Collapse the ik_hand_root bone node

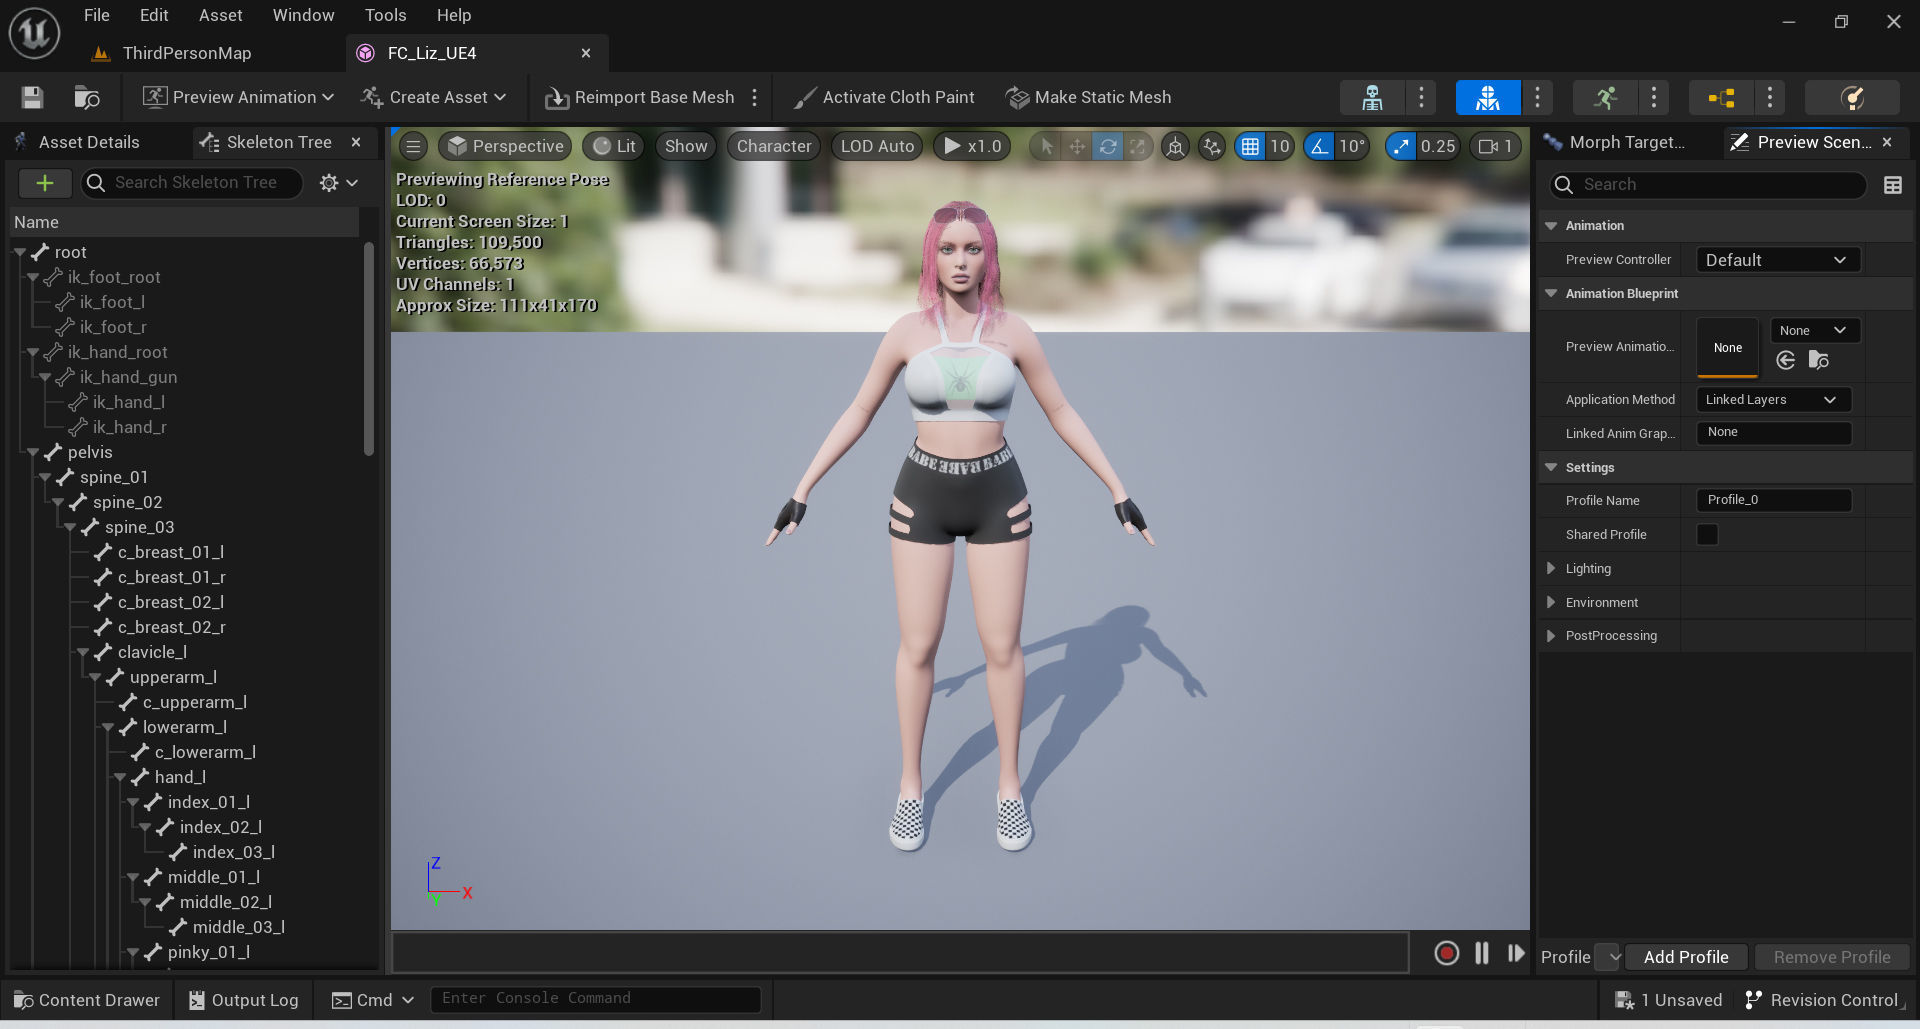tap(33, 353)
